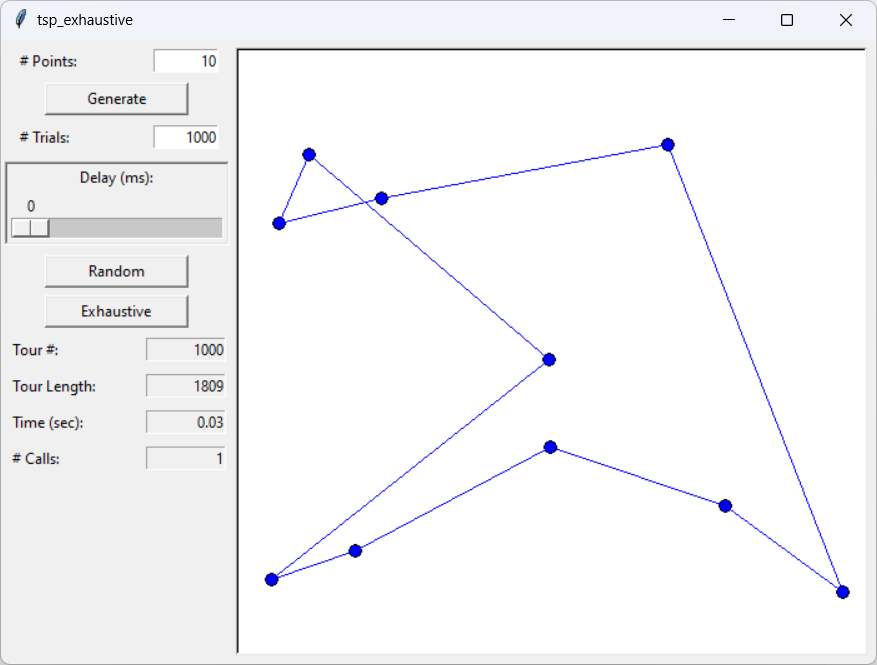This screenshot has width=877, height=665.
Task: Maximize the tsp_exhaustive window
Action: [x=787, y=20]
